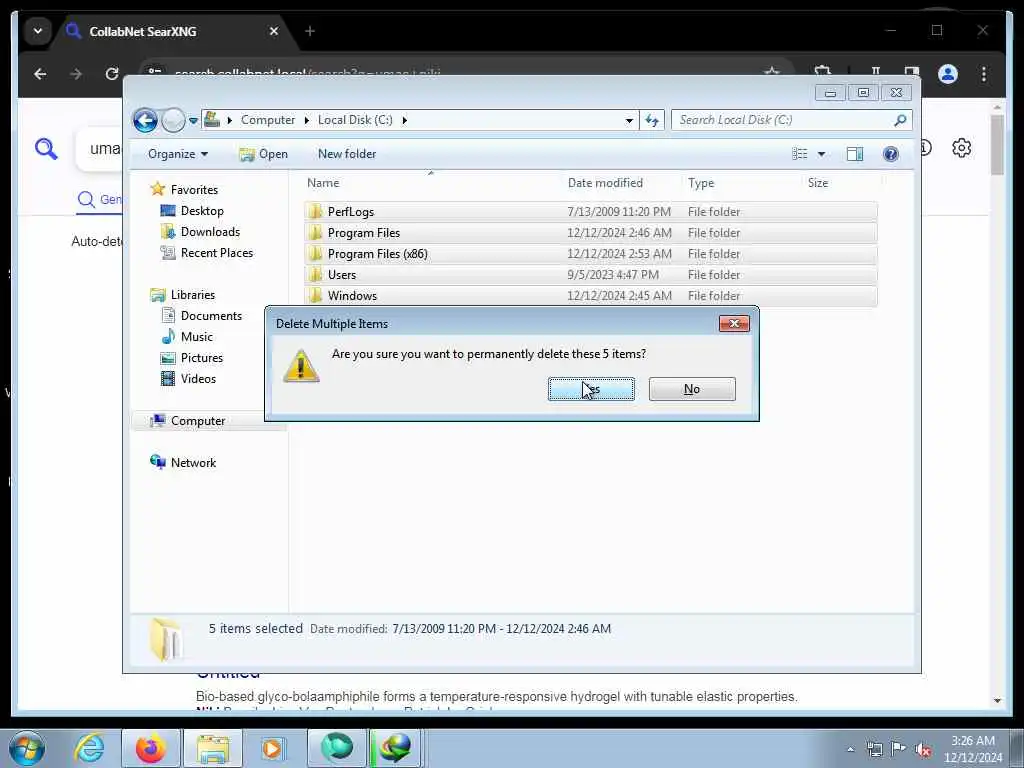
Task: Sort by Date modified column header
Action: pyautogui.click(x=605, y=183)
